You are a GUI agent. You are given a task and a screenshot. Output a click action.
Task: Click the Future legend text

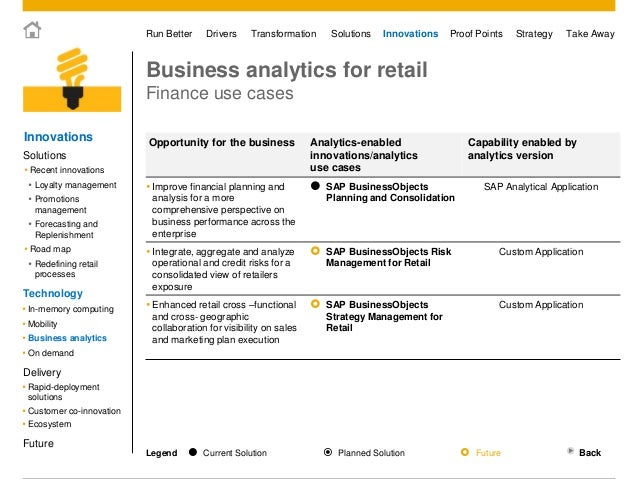click(x=488, y=453)
